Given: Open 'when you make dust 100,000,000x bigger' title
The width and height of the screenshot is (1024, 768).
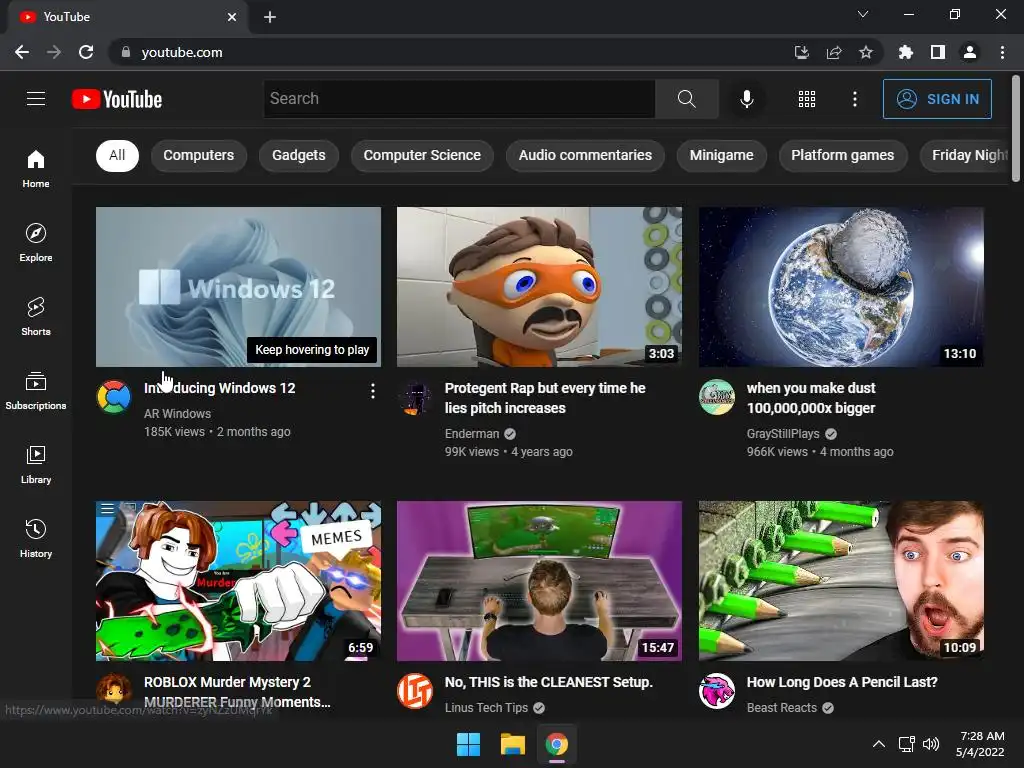Looking at the screenshot, I should point(811,398).
